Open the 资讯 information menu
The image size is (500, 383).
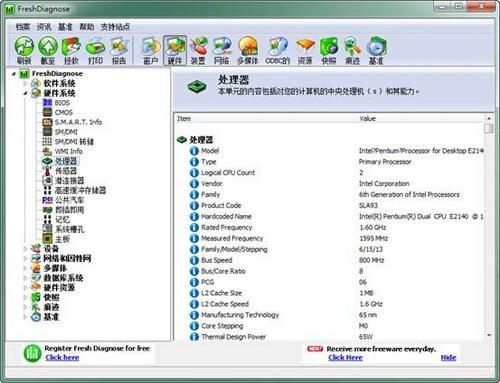point(44,27)
